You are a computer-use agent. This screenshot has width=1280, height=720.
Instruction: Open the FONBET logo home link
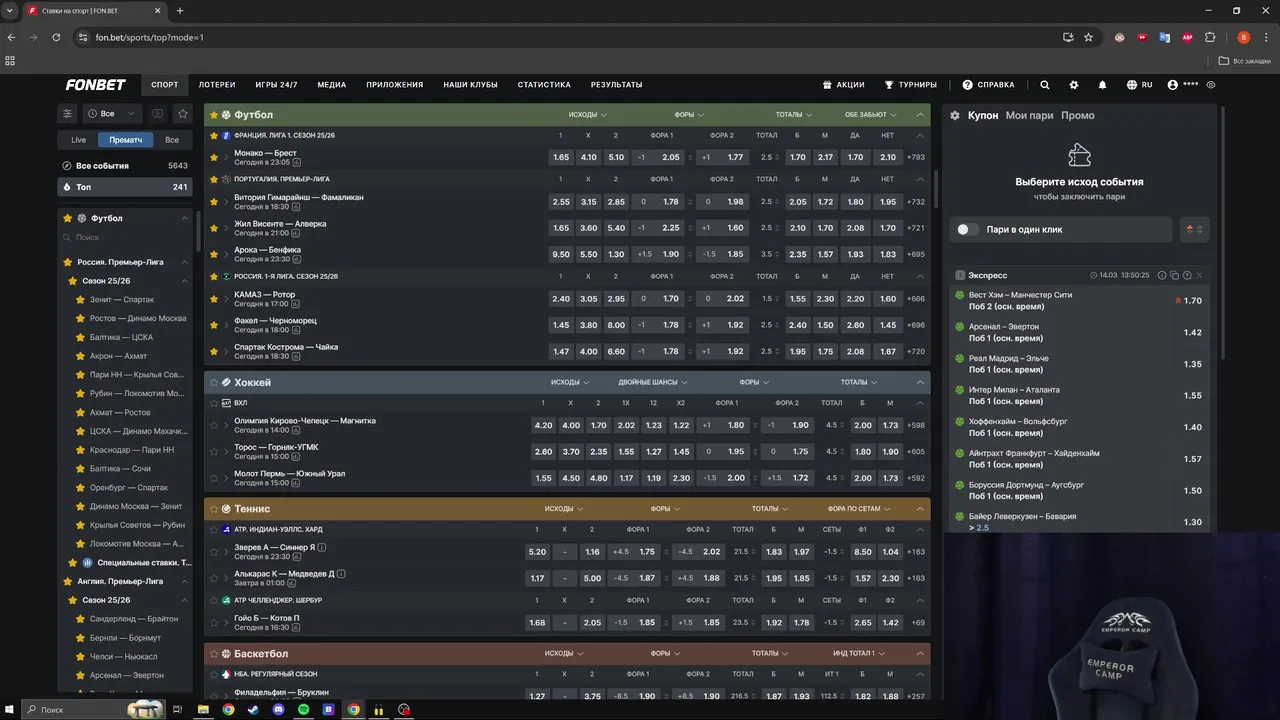pos(95,85)
